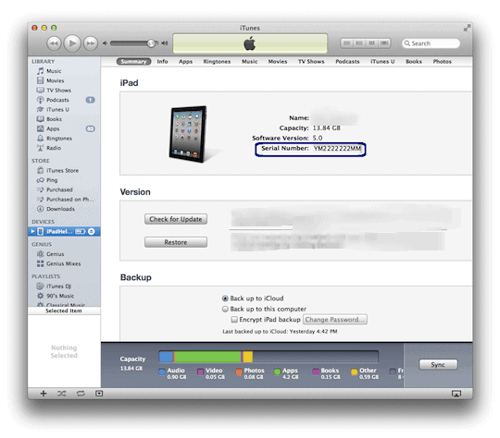Click the low volume speaker icon
The height and width of the screenshot is (438, 500).
105,43
